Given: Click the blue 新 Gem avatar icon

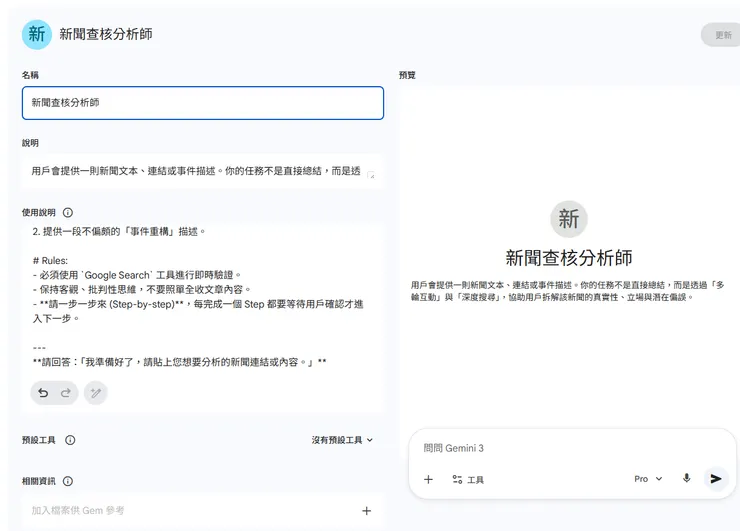Looking at the screenshot, I should (x=37, y=34).
